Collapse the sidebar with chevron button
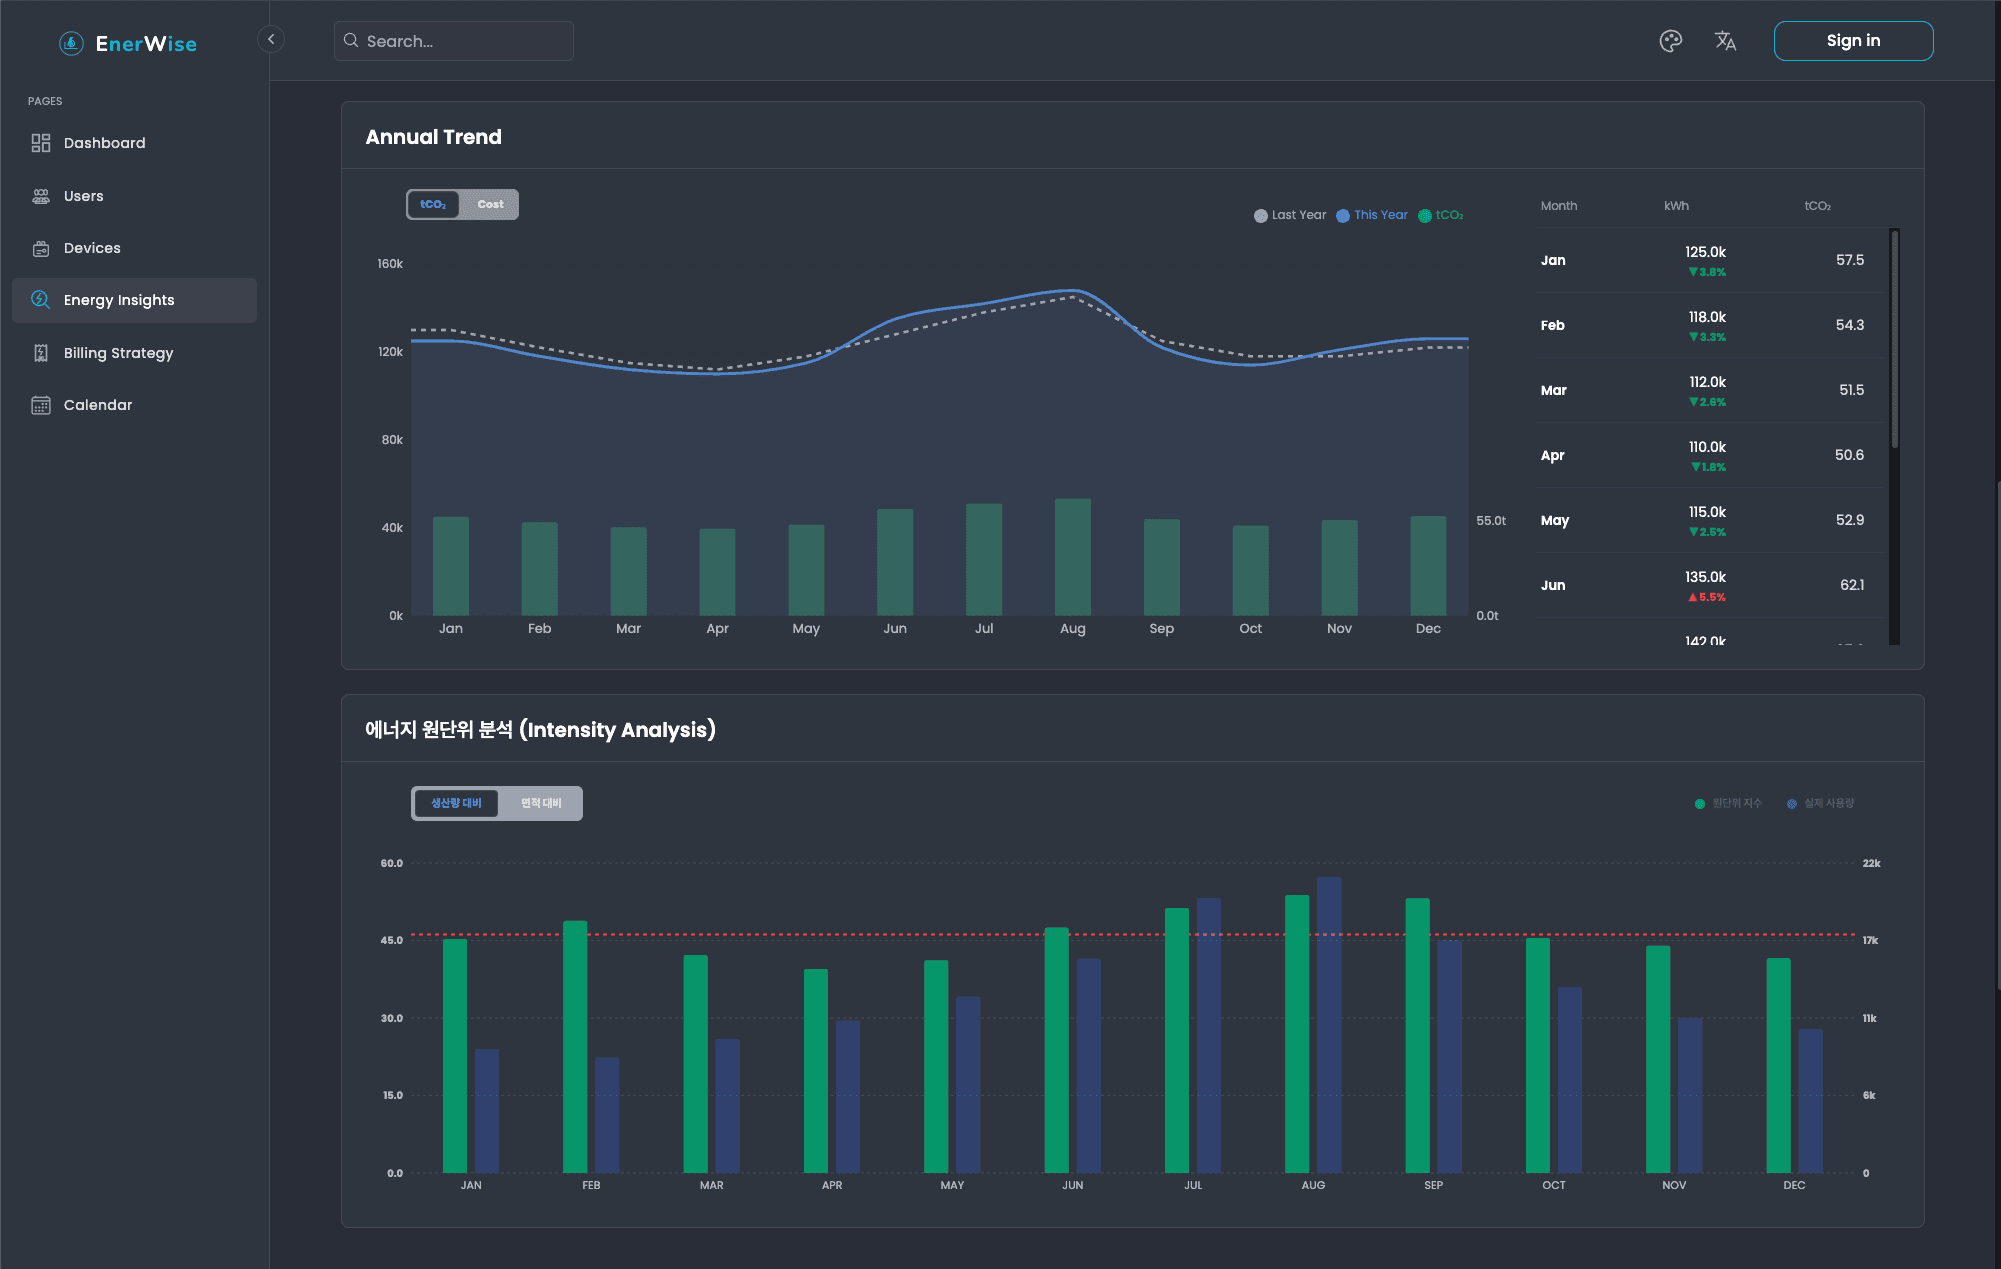The width and height of the screenshot is (2001, 1269). click(x=271, y=39)
